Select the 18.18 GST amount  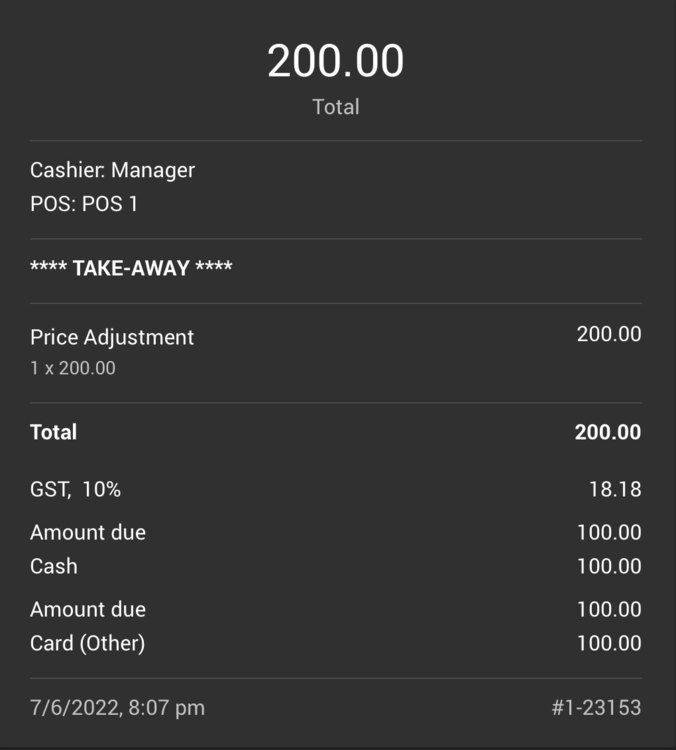[x=615, y=490]
